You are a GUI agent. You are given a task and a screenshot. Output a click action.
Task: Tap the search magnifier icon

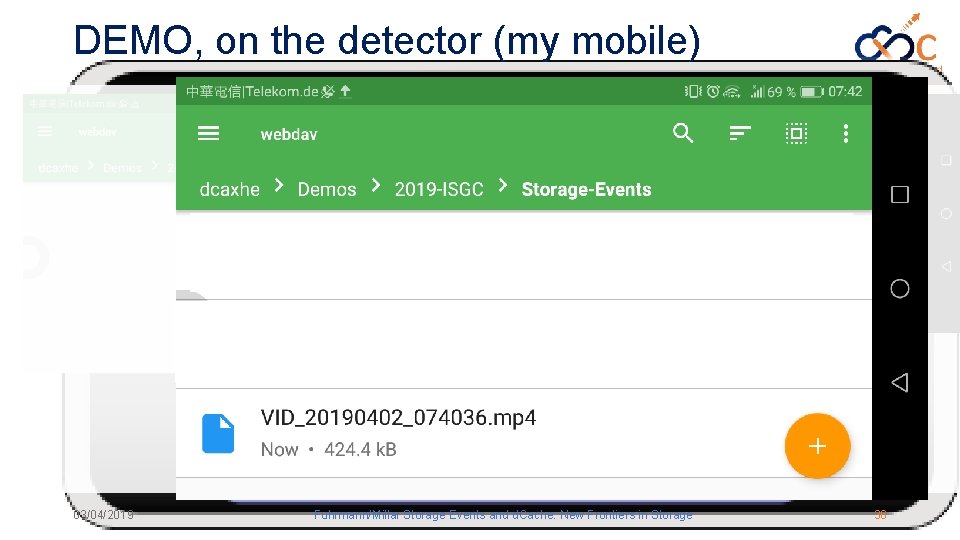coord(683,133)
